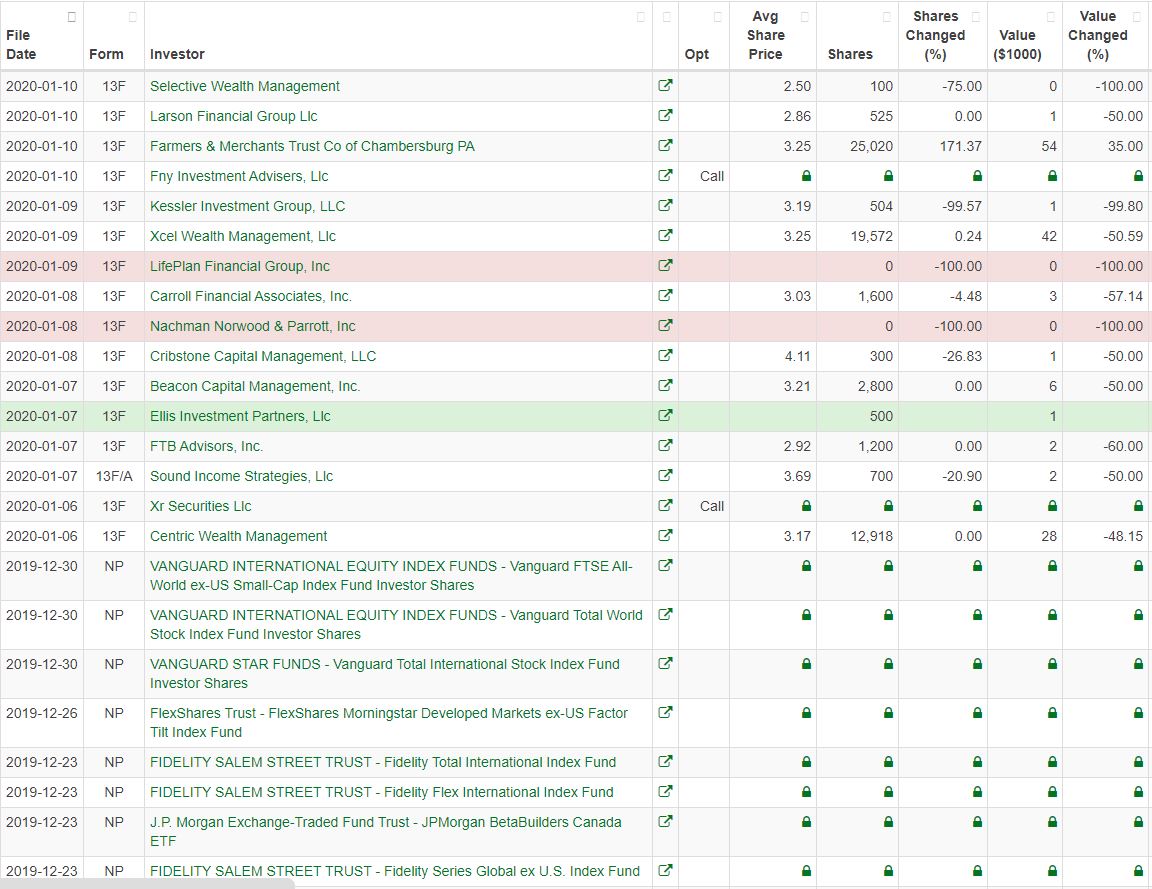Click lock icon in FlexShares Trust Value Changed column
This screenshot has height=889, width=1152.
pyautogui.click(x=1138, y=713)
